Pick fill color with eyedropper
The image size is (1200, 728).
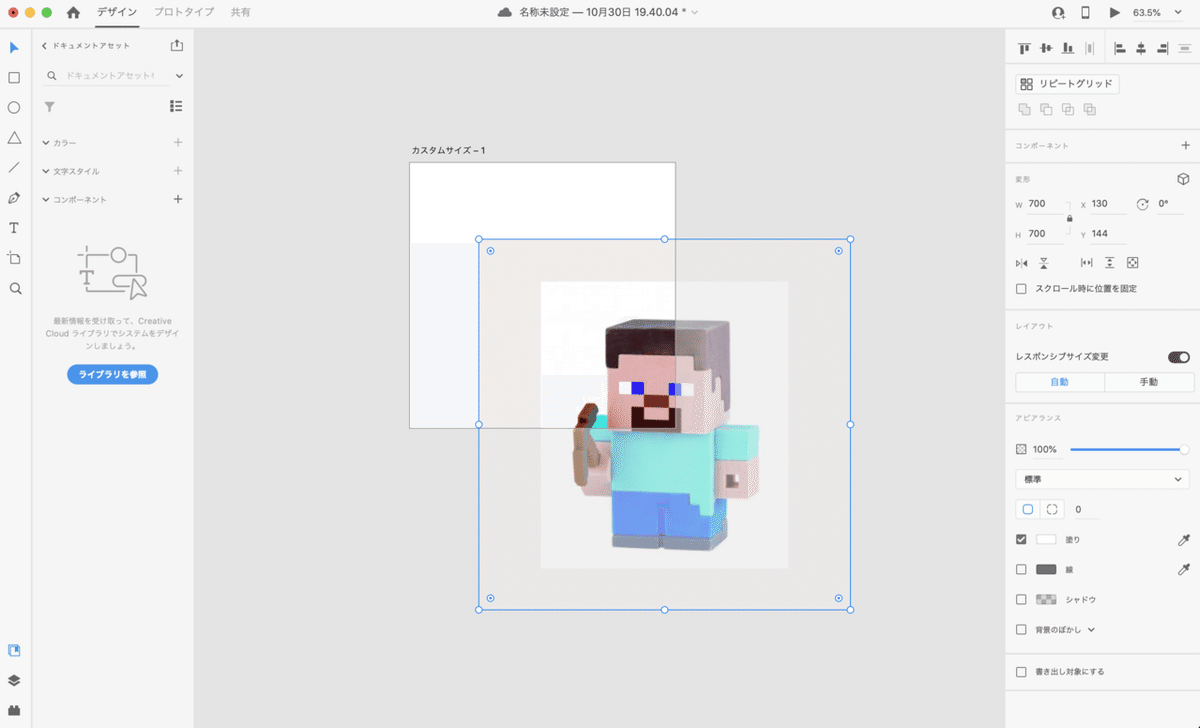pyautogui.click(x=1184, y=539)
